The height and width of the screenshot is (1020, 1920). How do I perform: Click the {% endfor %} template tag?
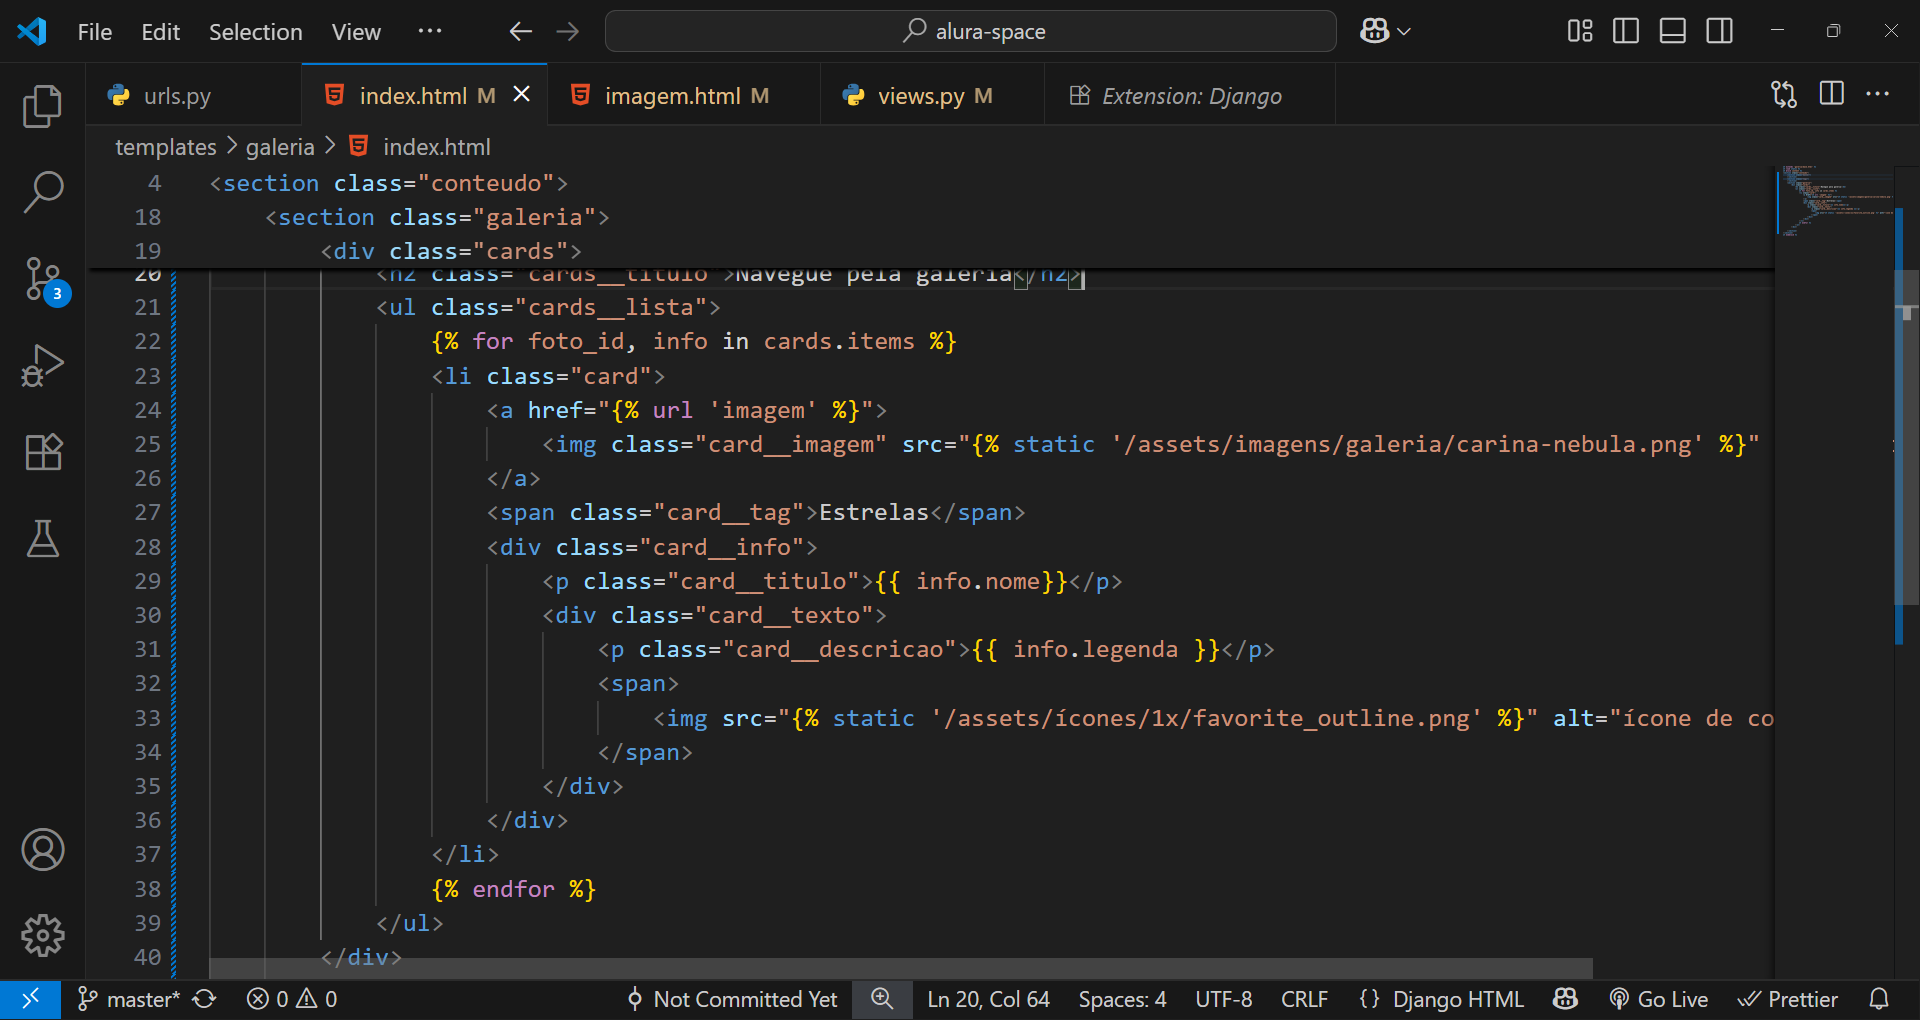tap(514, 889)
